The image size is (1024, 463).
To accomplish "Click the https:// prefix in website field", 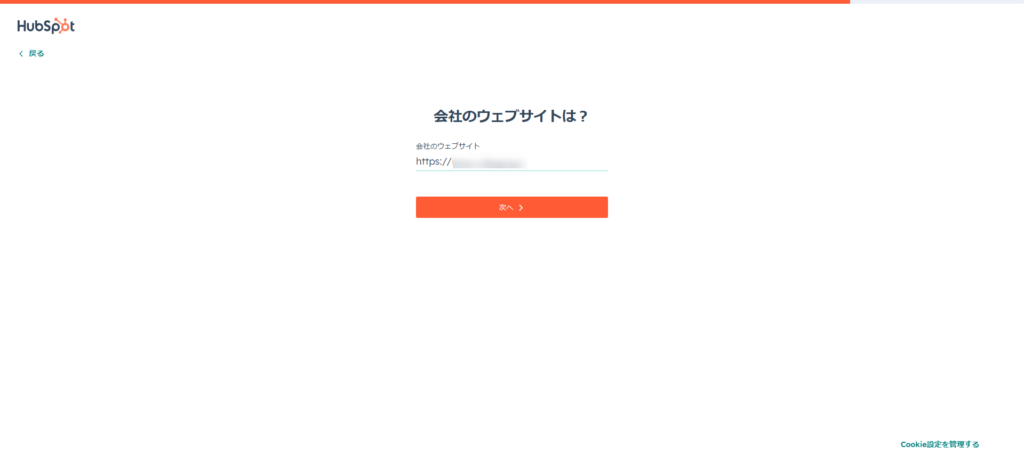I will [434, 161].
